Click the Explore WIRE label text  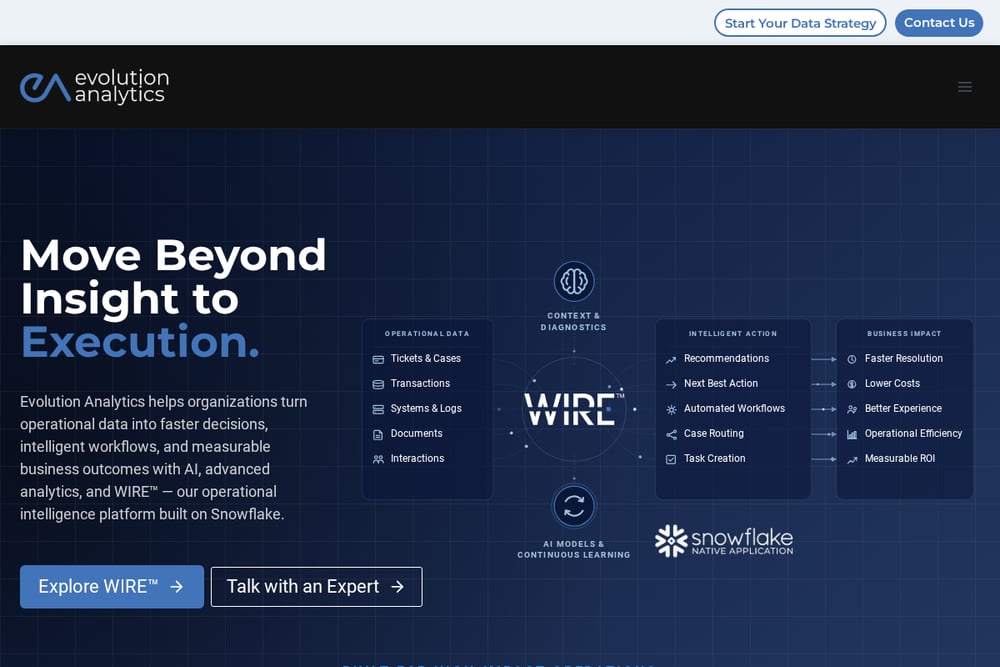98,587
